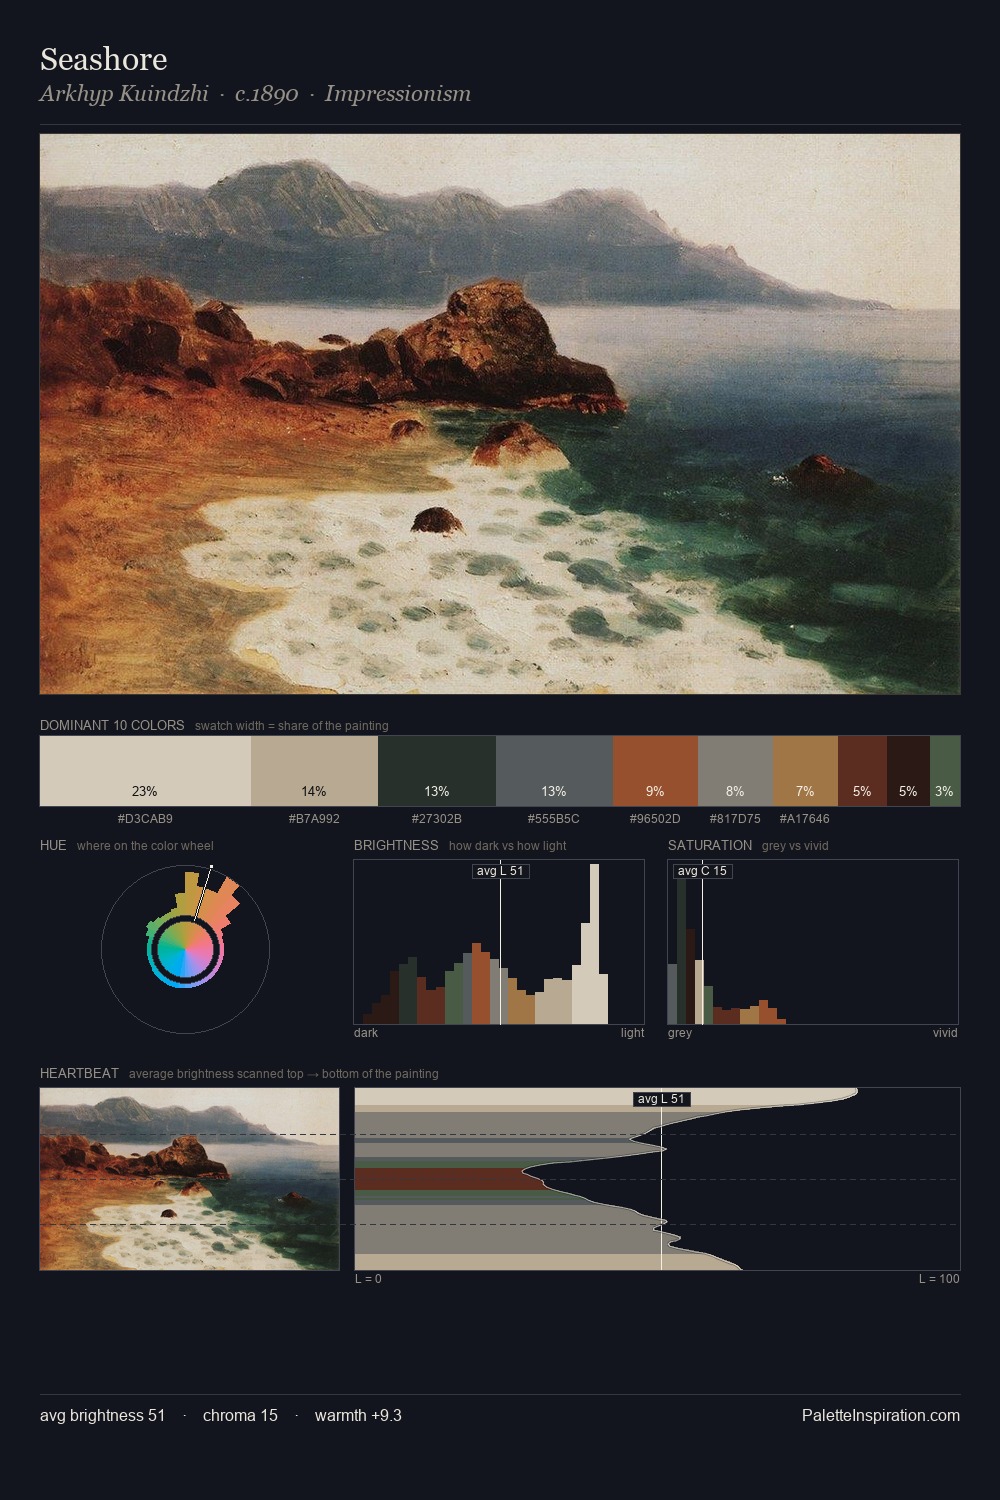
Task: Click the hex code label #817D75
Action: (x=735, y=819)
